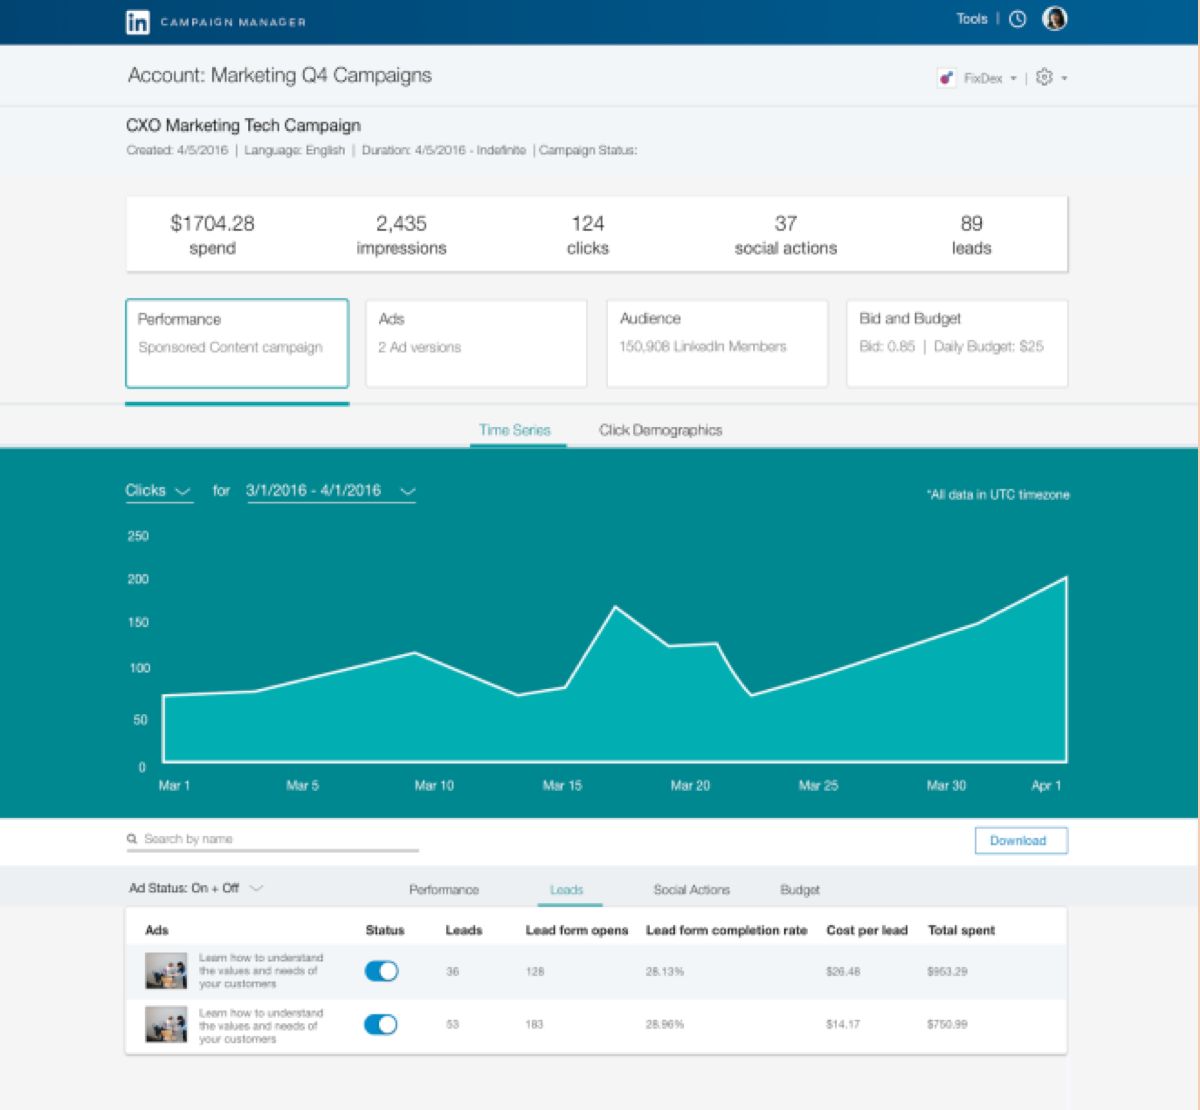Switch to the Click Demographics tab

coord(660,430)
